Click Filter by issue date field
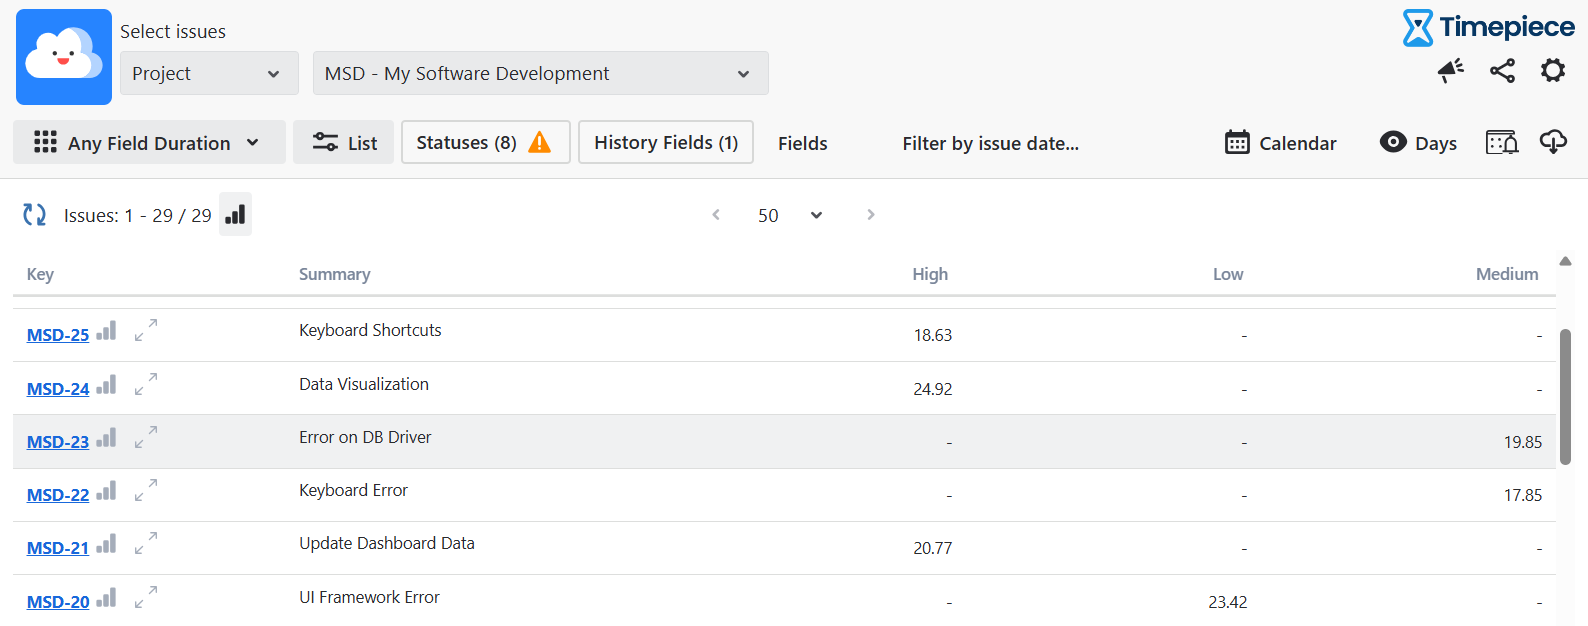This screenshot has height=626, width=1588. (x=990, y=143)
